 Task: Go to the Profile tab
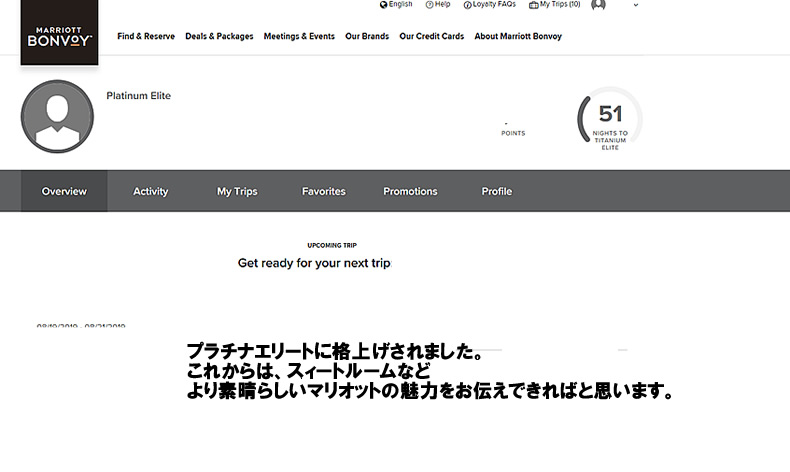[497, 191]
